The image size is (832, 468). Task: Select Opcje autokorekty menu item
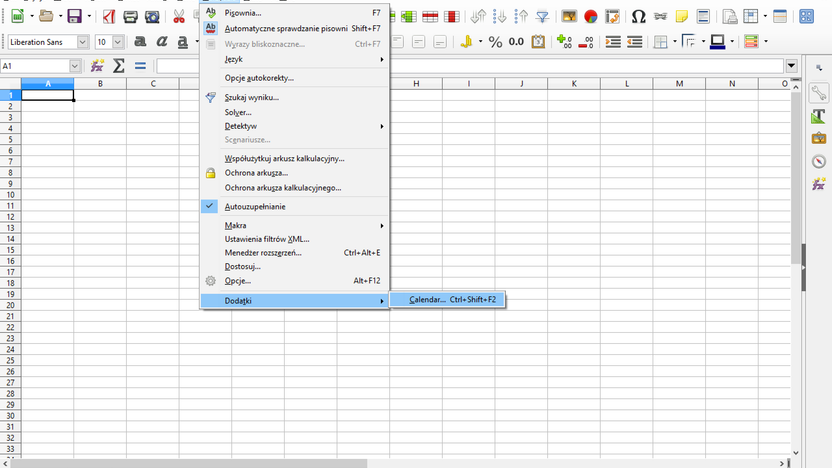coord(294,77)
